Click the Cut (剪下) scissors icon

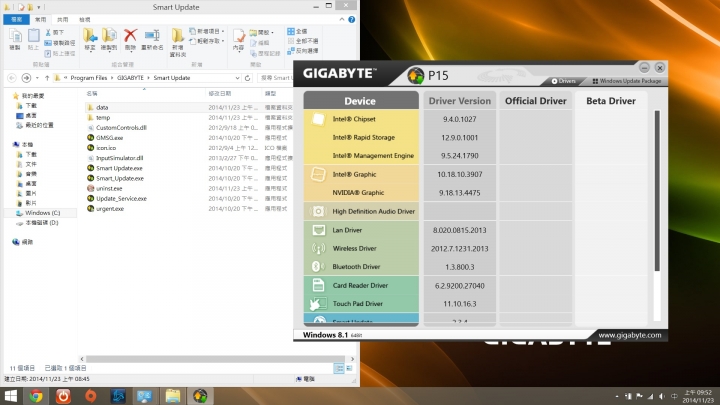click(48, 33)
